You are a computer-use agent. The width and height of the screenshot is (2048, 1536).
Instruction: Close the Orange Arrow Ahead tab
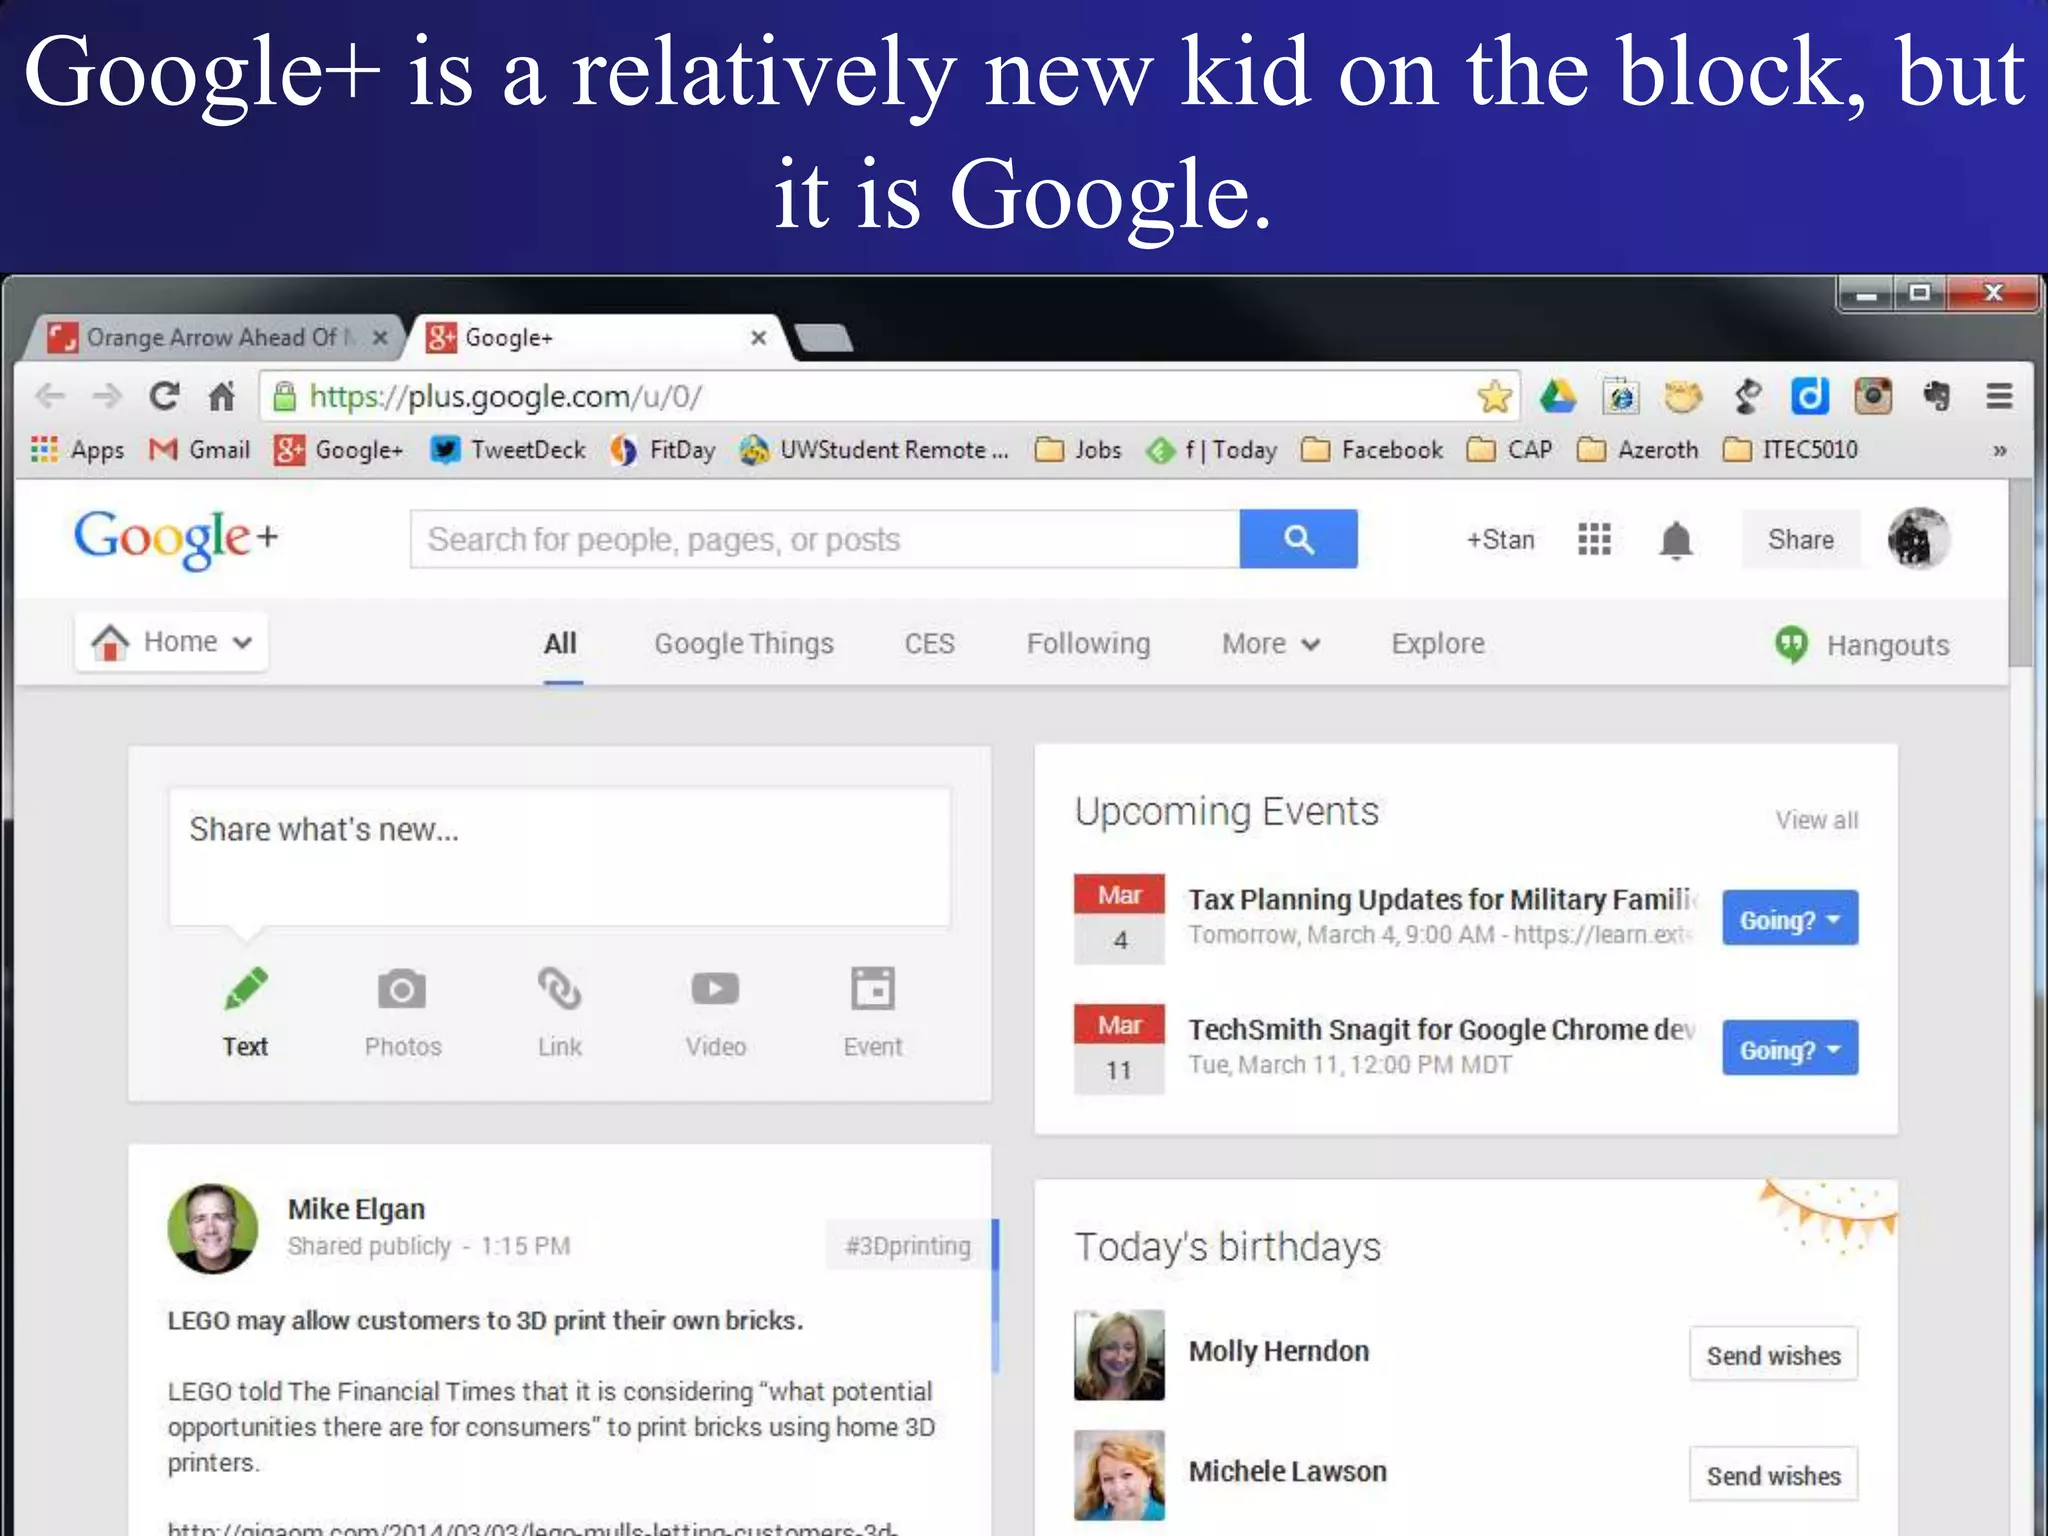coord(380,338)
